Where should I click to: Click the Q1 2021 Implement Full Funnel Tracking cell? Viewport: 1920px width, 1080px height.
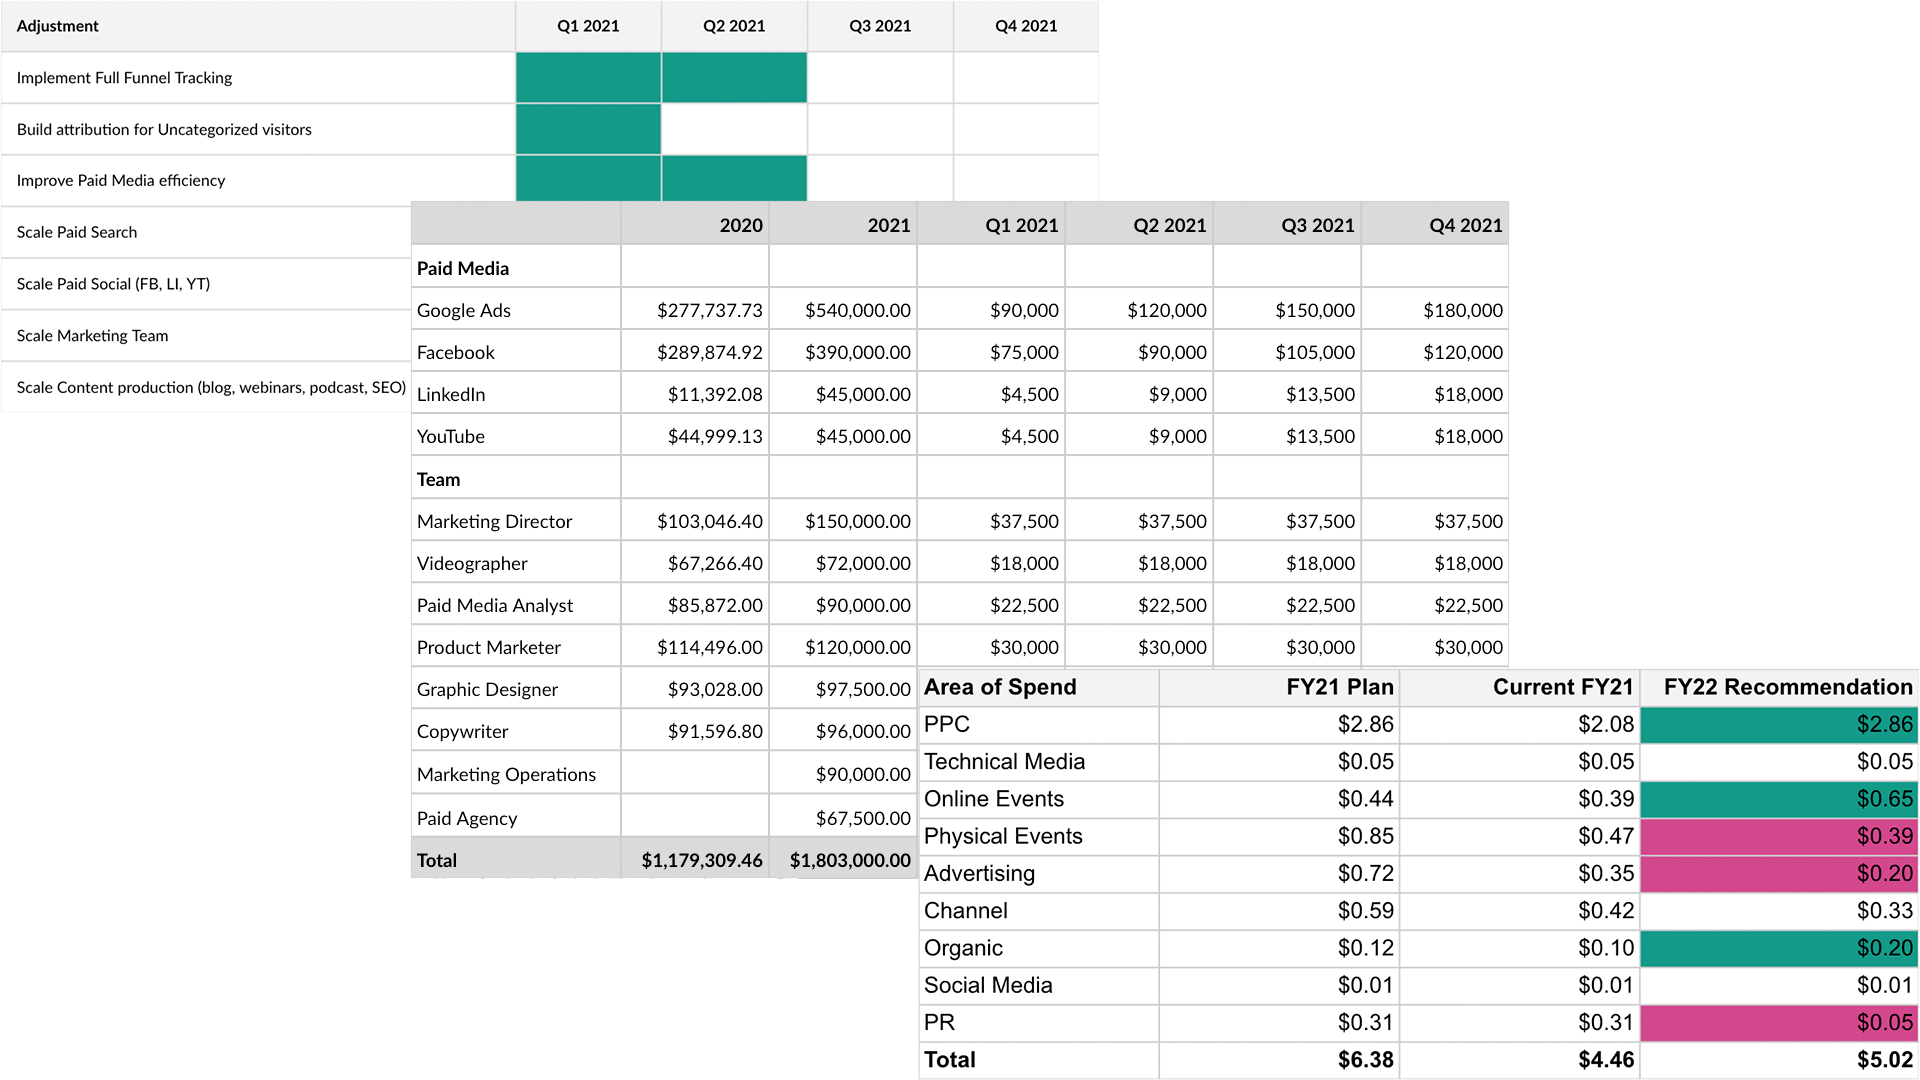588,78
